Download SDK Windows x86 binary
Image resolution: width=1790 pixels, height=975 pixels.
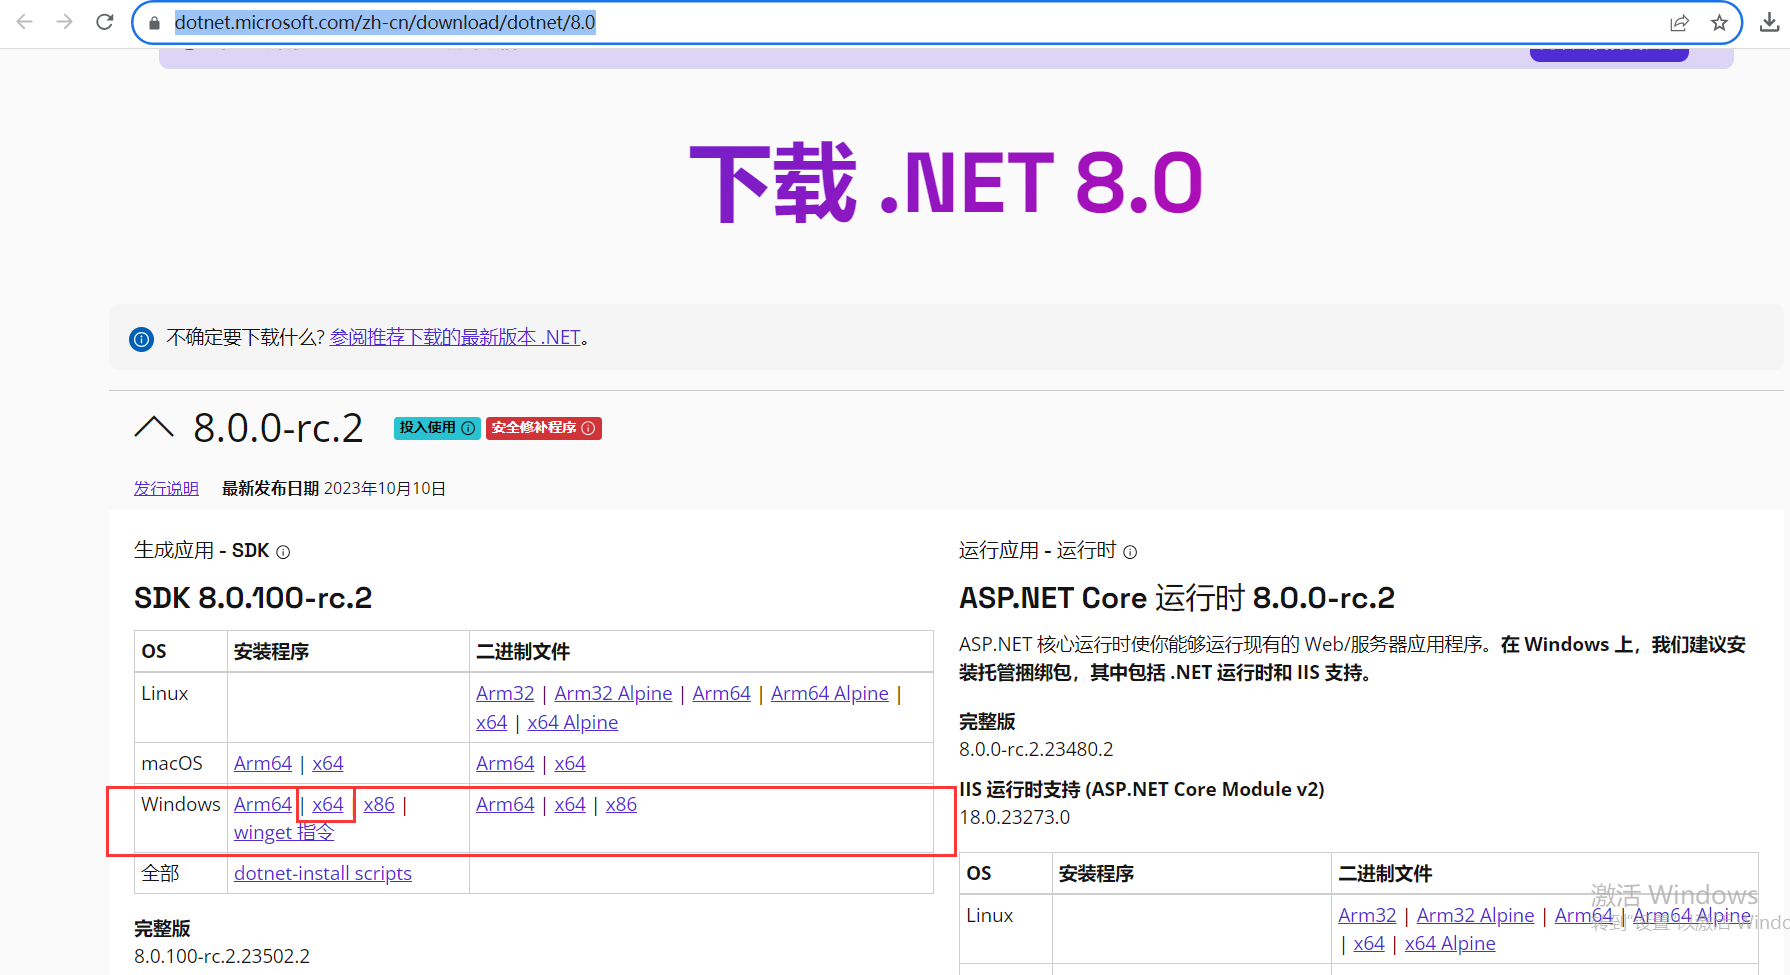(621, 804)
